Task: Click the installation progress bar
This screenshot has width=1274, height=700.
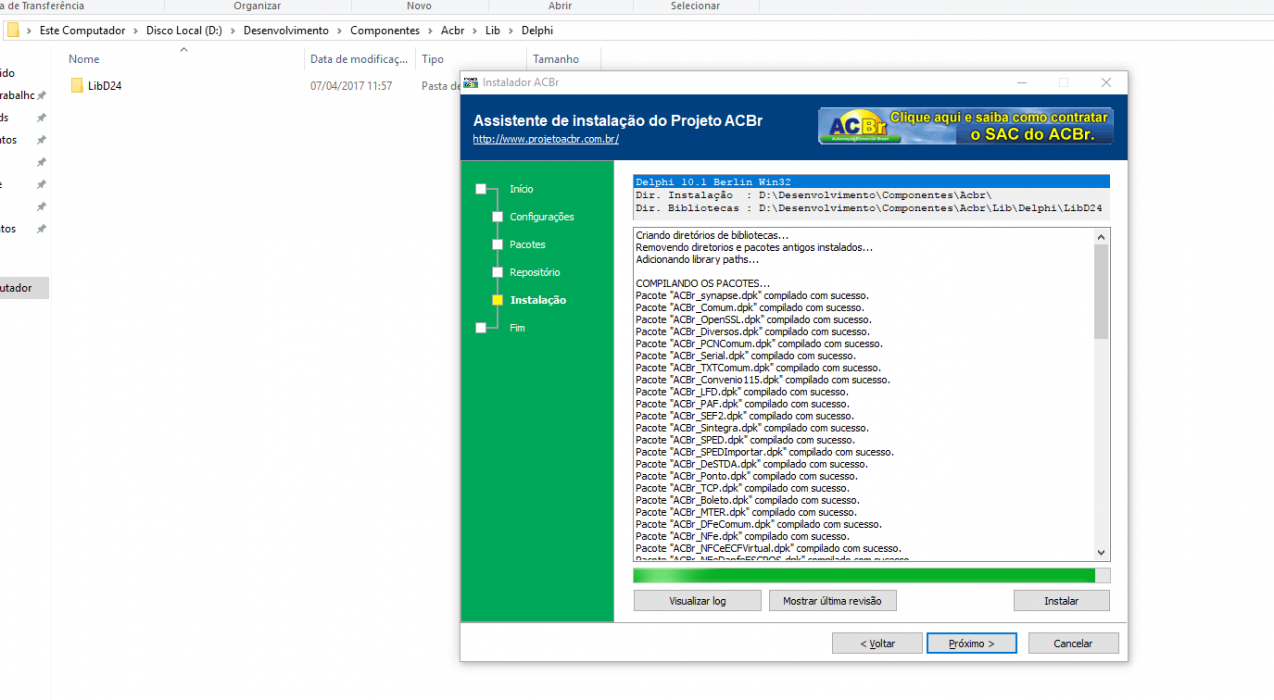Action: [871, 576]
